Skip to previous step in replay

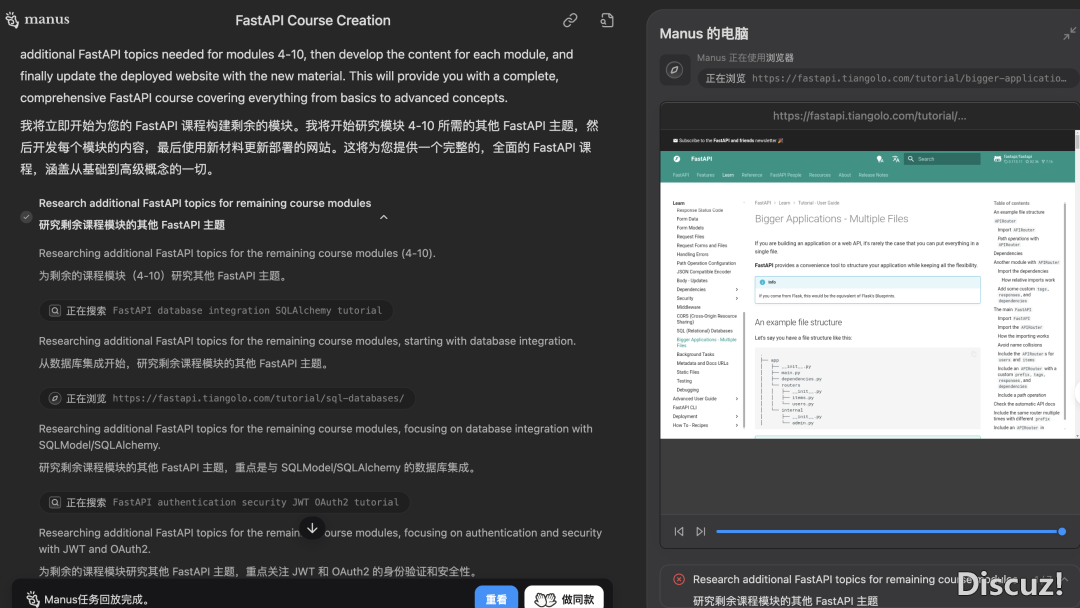(x=679, y=531)
